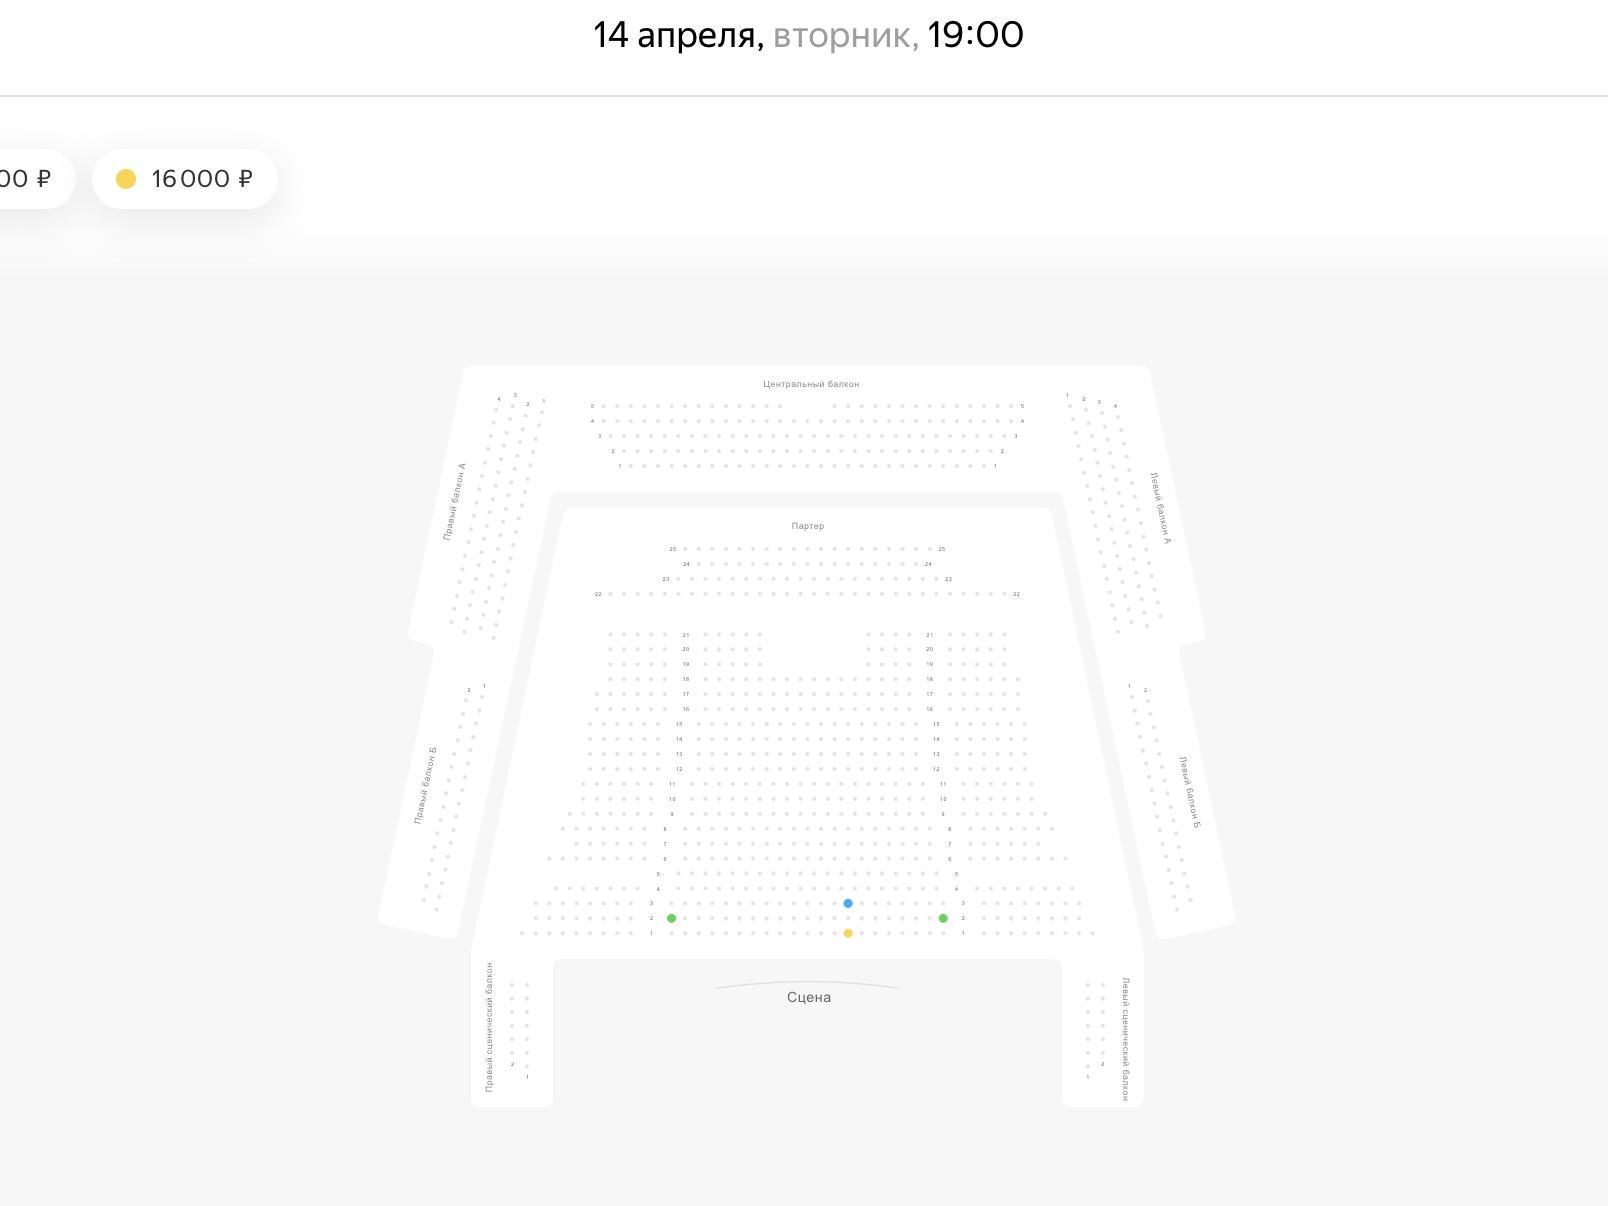Click the Правый сценический балкон label
The width and height of the screenshot is (1608, 1206).
tap(489, 1027)
